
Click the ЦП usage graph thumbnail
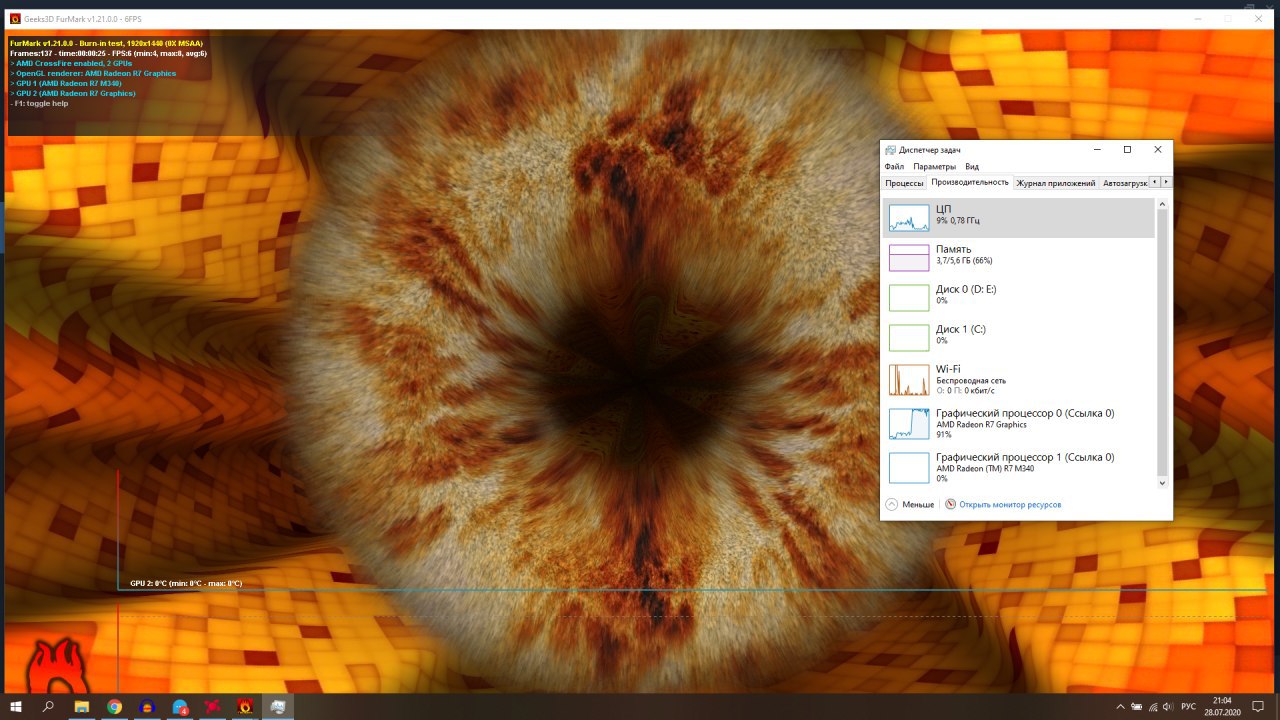pyautogui.click(x=909, y=218)
